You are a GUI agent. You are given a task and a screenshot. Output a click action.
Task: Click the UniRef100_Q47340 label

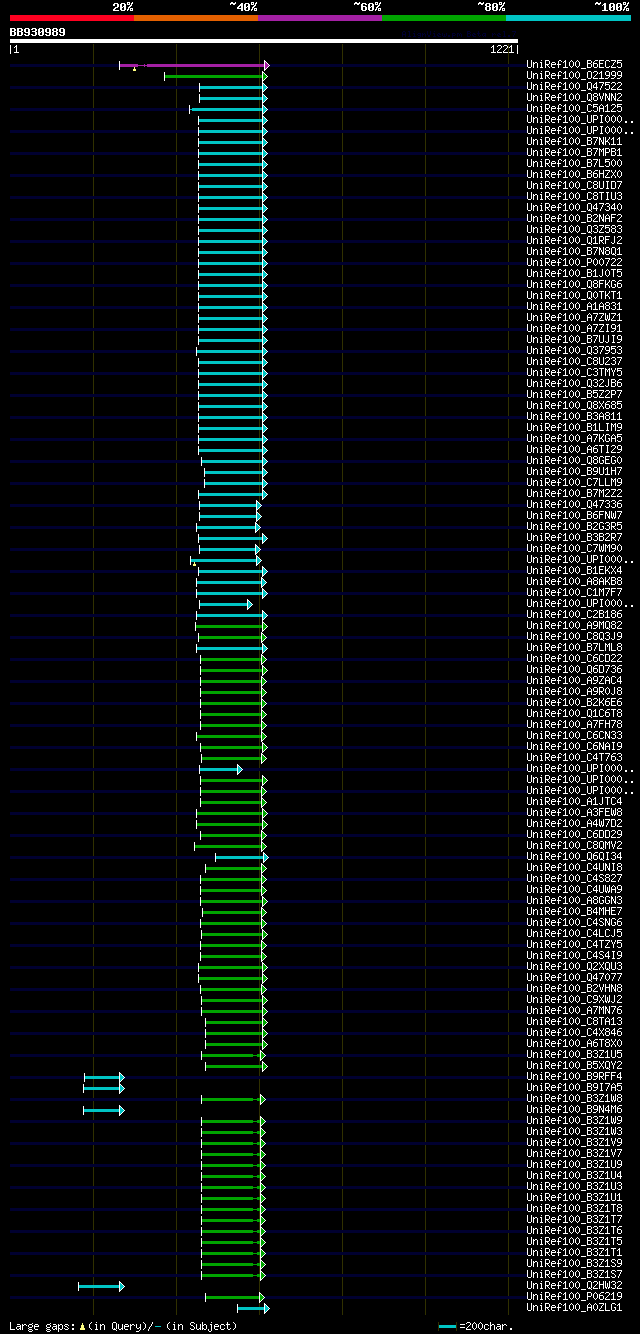(x=576, y=207)
